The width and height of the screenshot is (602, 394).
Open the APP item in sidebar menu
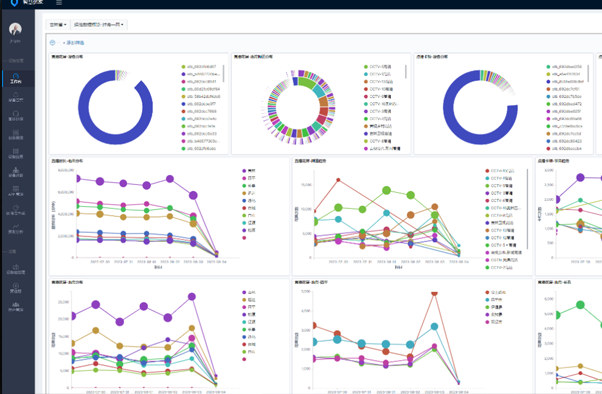point(16,191)
